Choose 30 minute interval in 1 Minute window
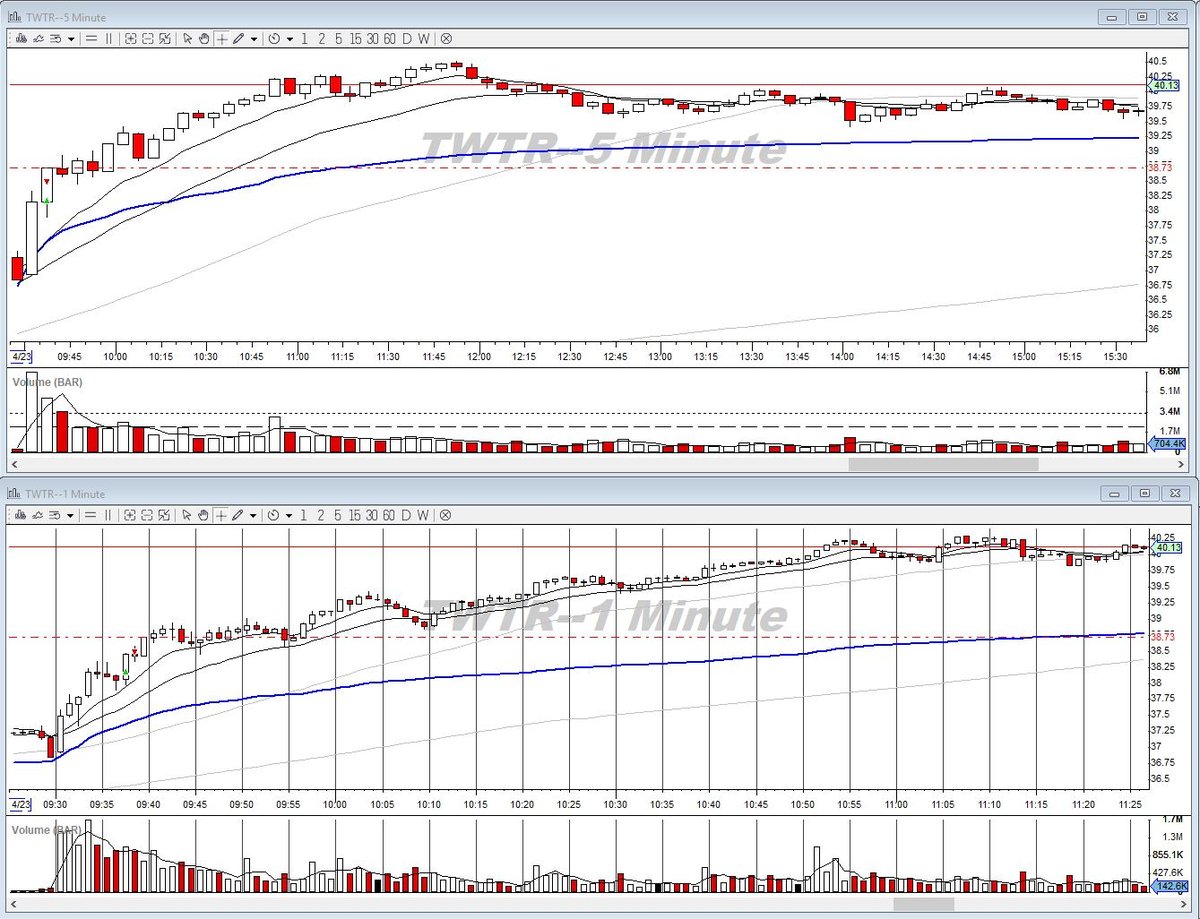The image size is (1200, 919). [x=372, y=514]
